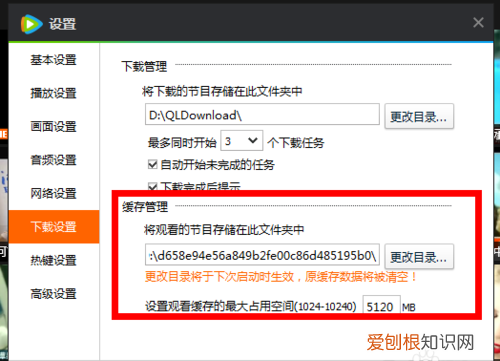Click the 缓存管理 section heading
500x361 pixels.
point(145,207)
